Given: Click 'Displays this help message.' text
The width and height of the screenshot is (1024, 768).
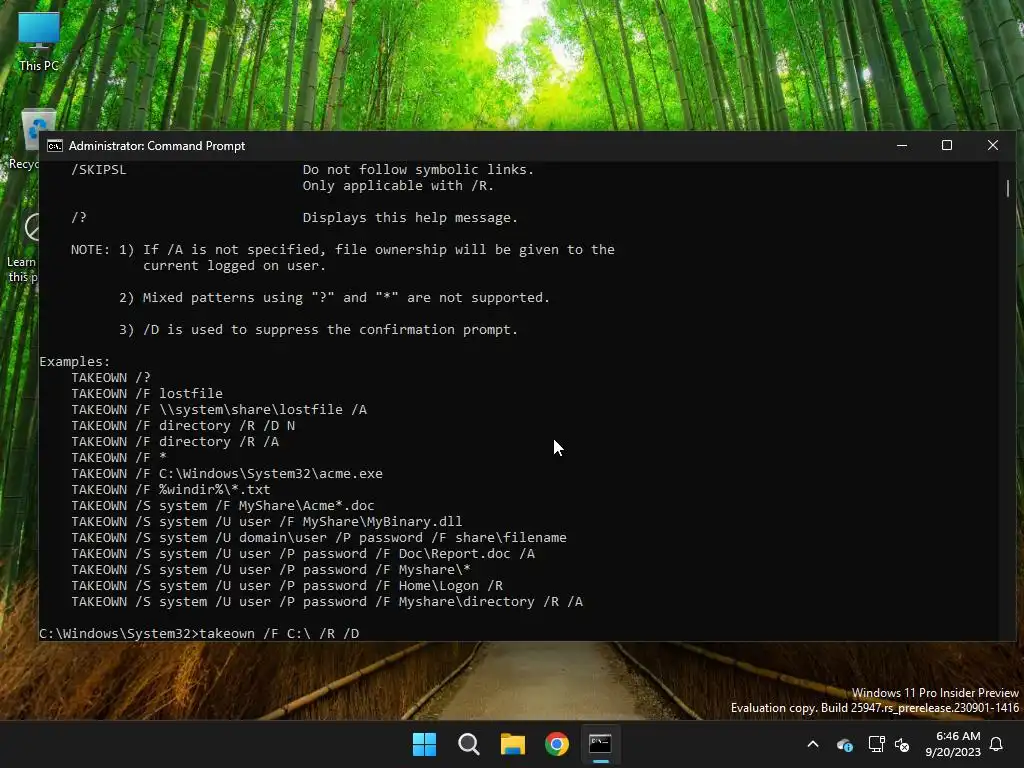Looking at the screenshot, I should pyautogui.click(x=410, y=217).
